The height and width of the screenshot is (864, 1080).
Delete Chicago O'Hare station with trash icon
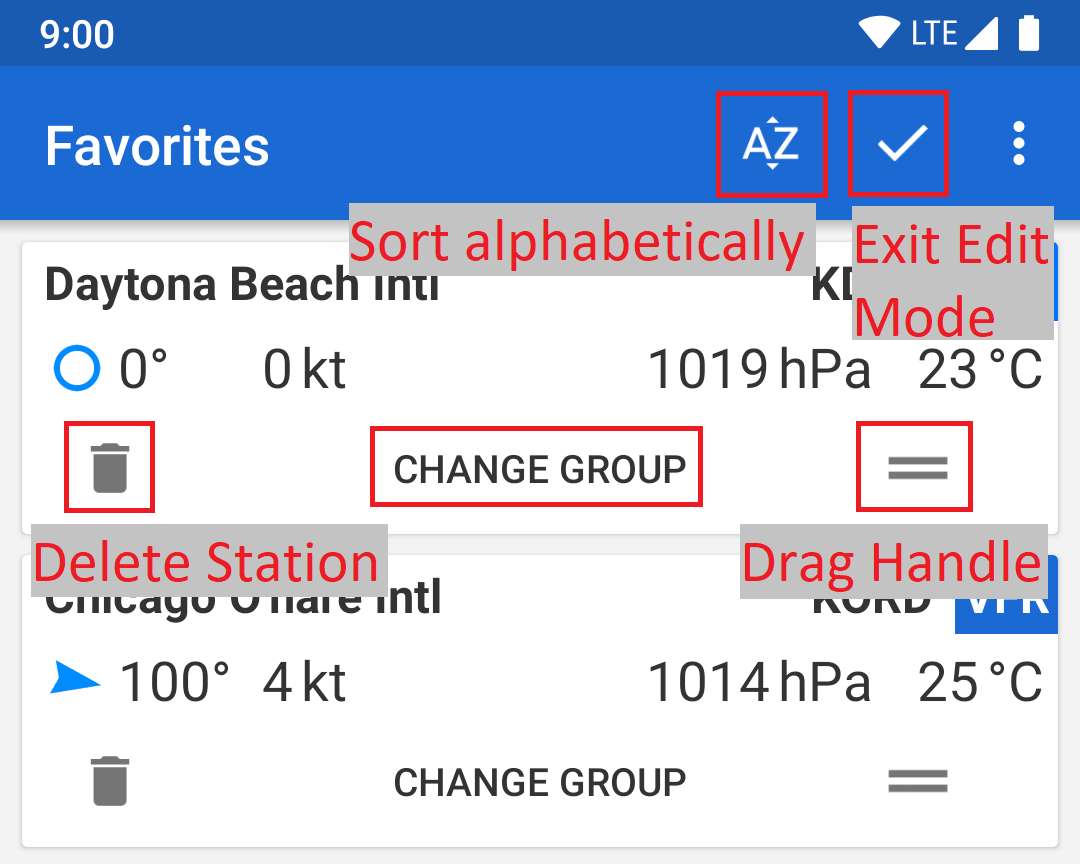pyautogui.click(x=110, y=781)
